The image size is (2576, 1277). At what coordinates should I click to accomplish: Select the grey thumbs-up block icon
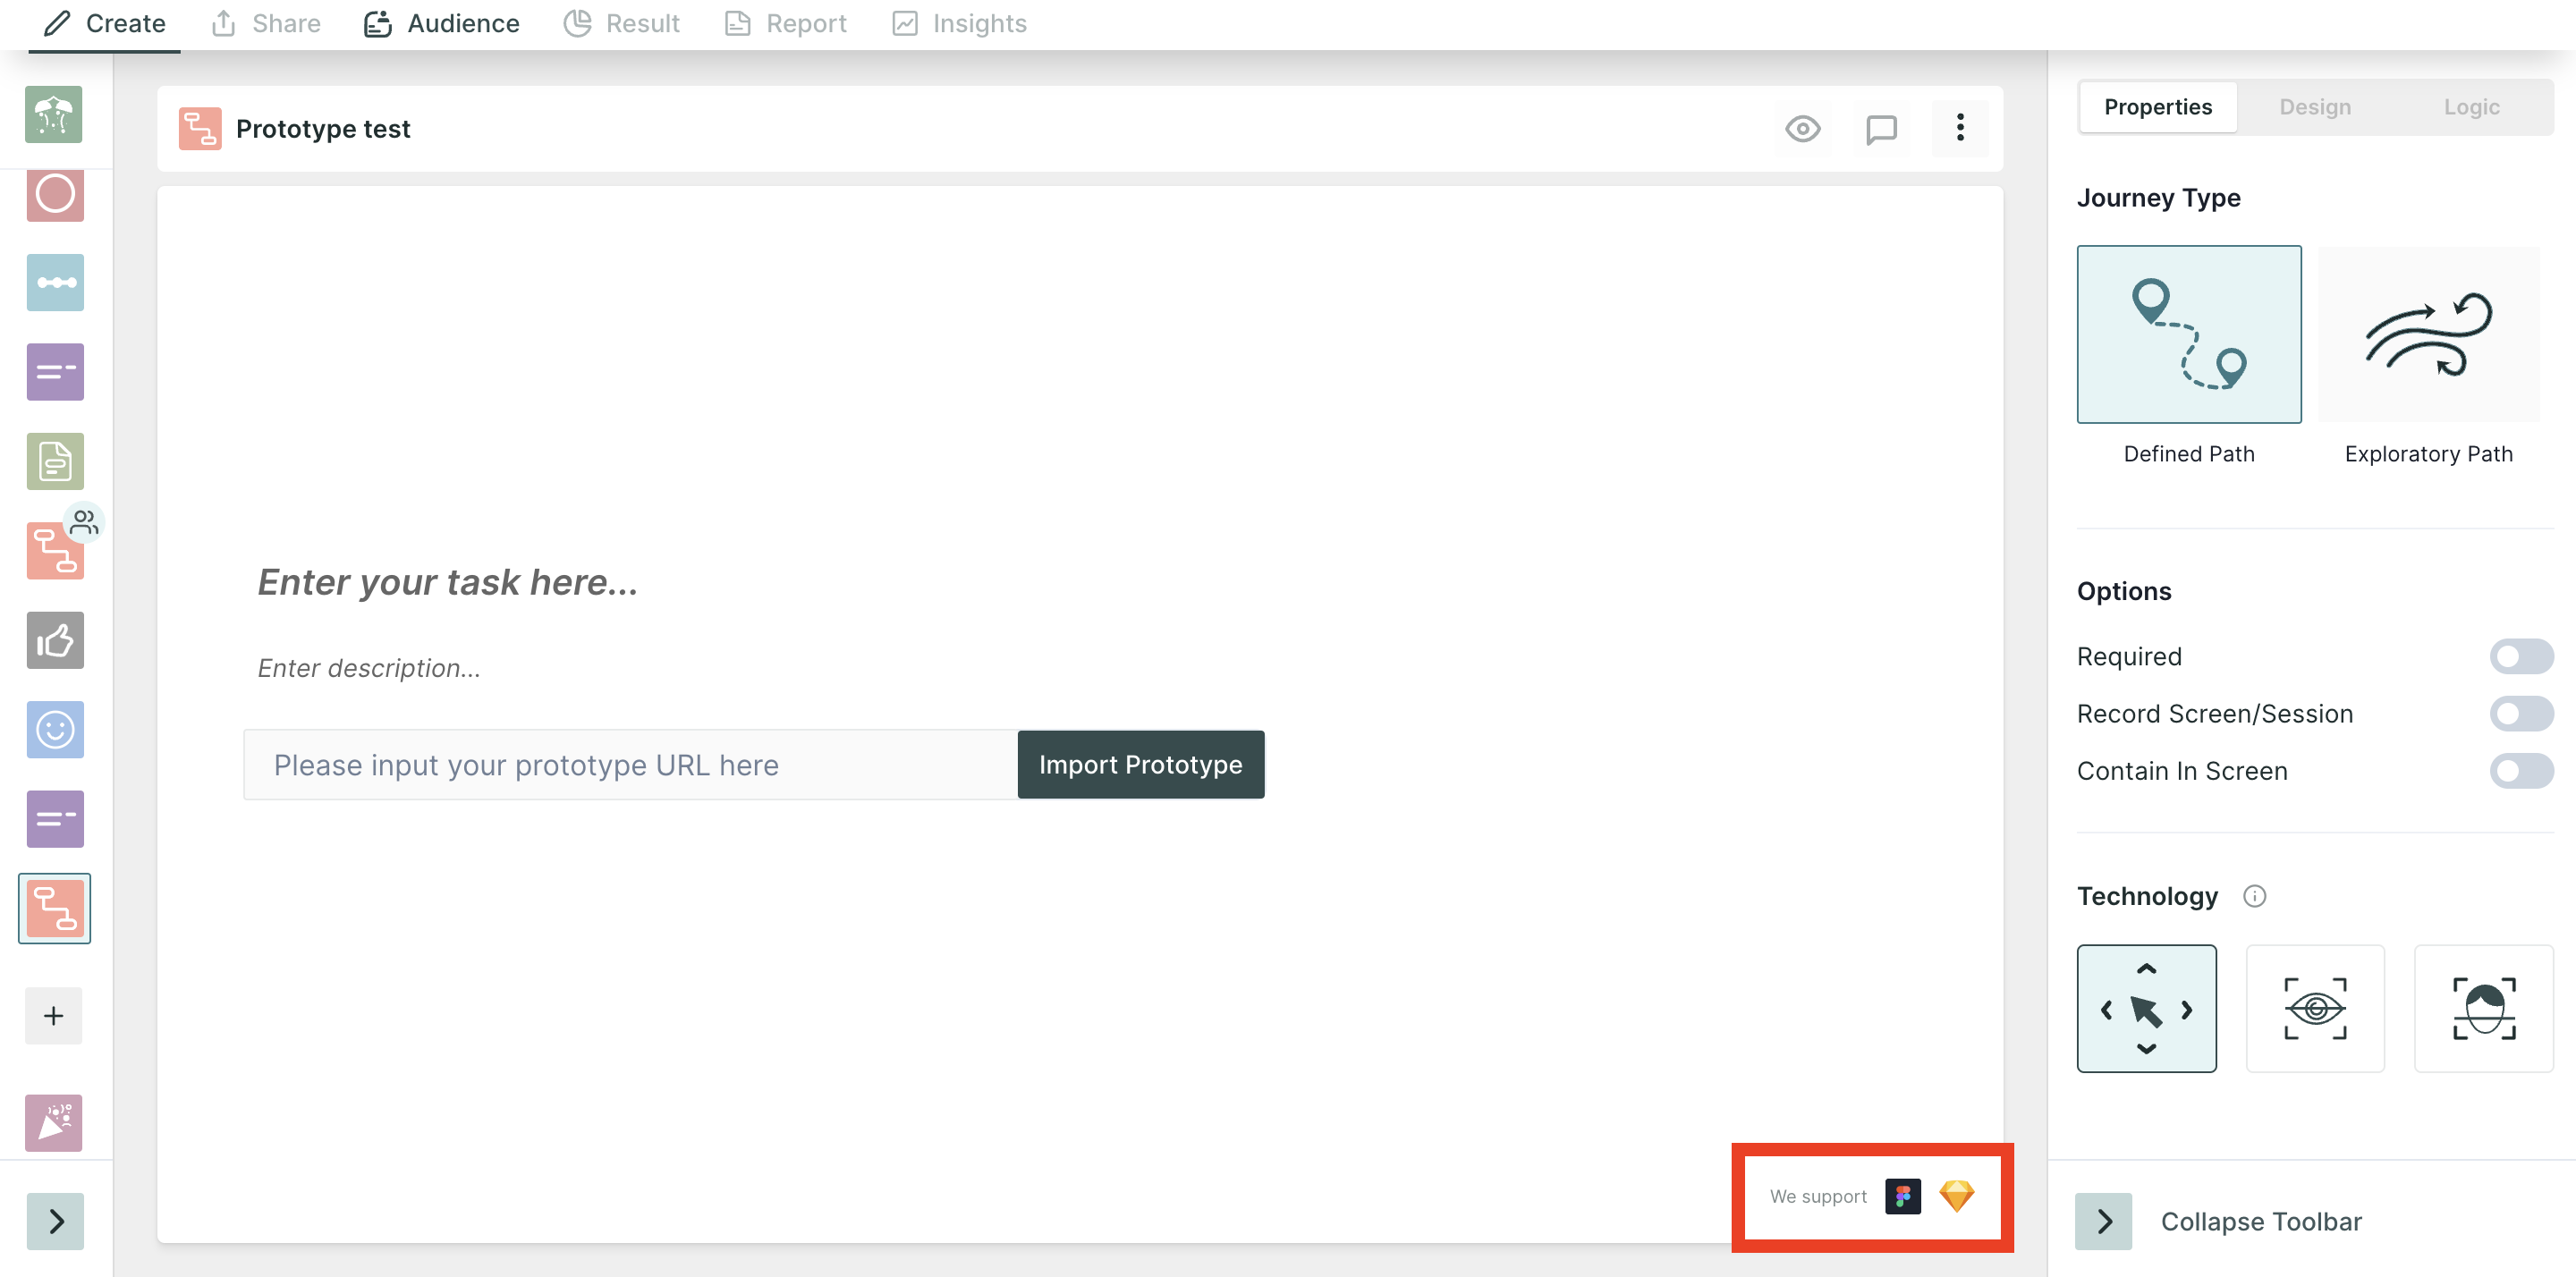tap(55, 640)
